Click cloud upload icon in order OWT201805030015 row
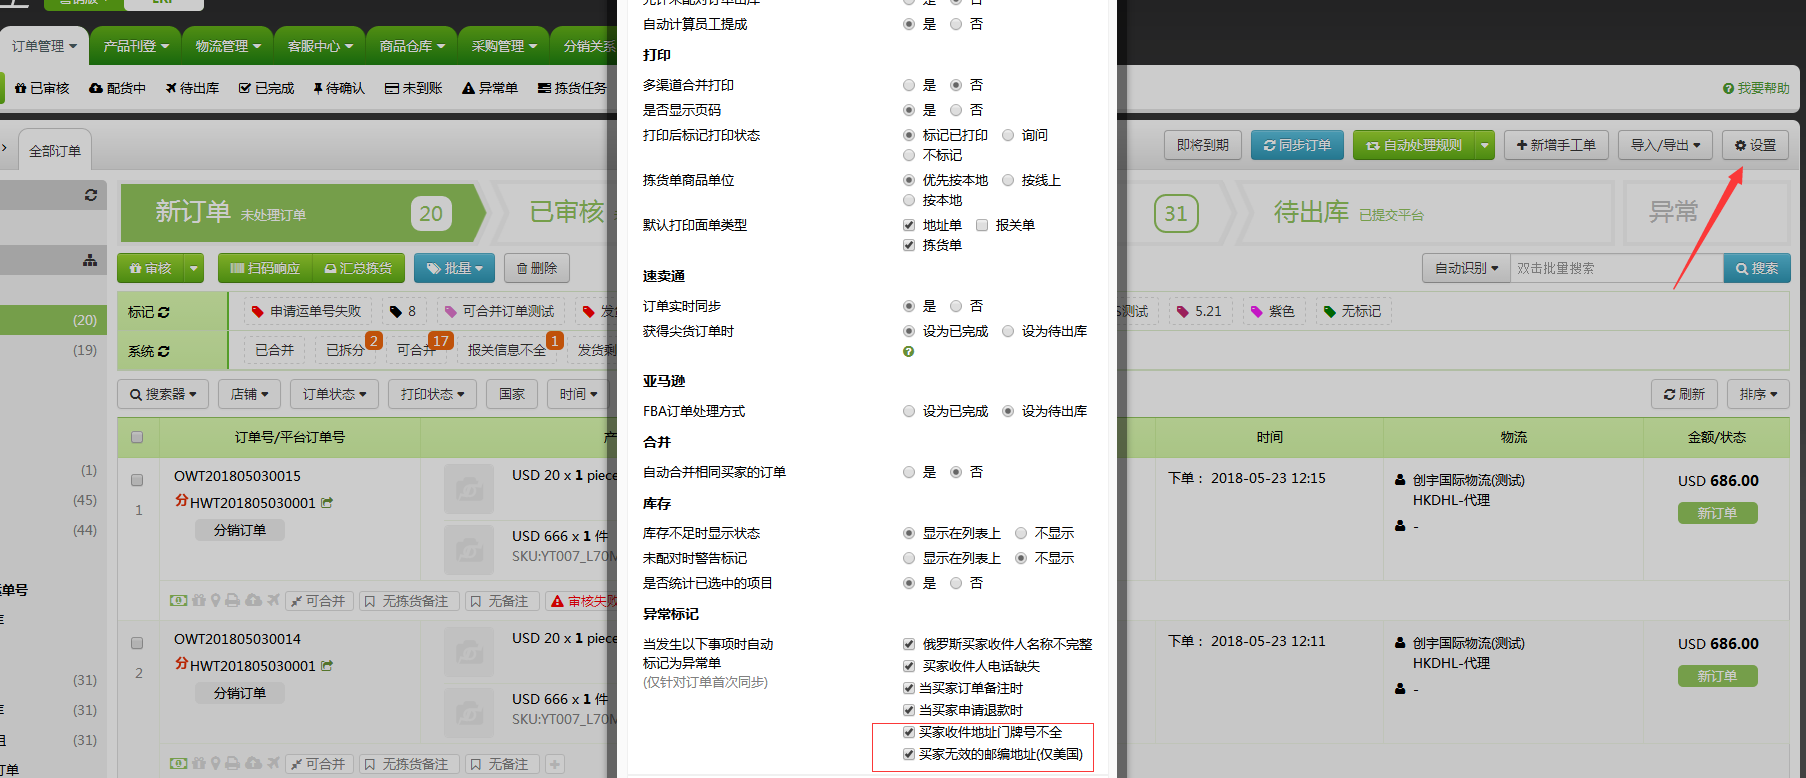1806x778 pixels. click(253, 600)
